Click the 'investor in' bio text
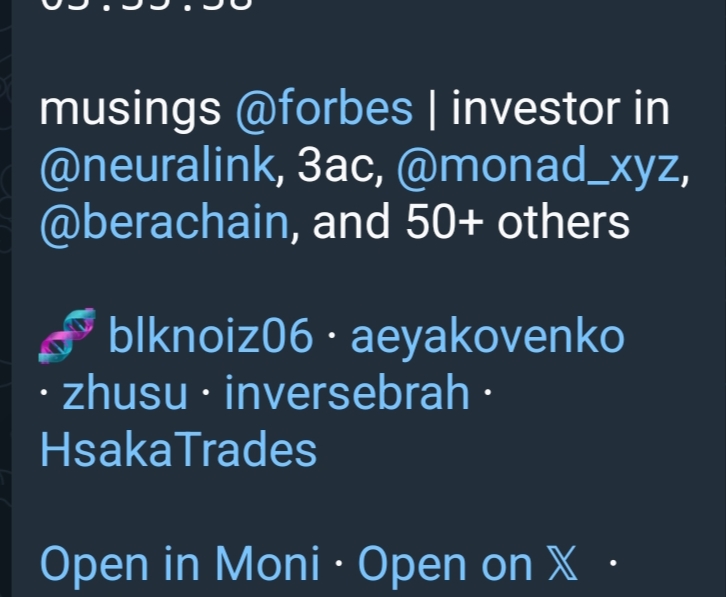 [x=560, y=109]
